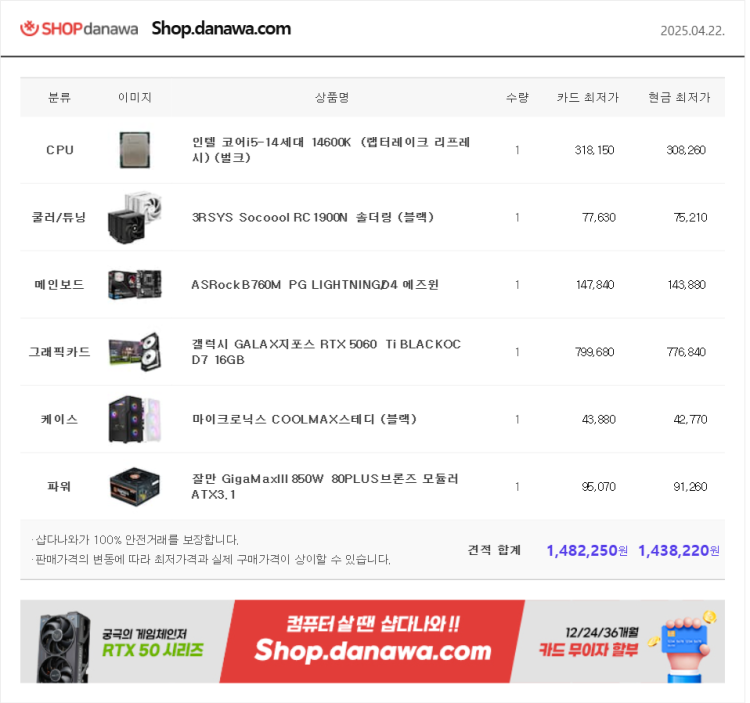Click the ASRock B760M PG LIGHTNING product name
Viewport: 750px width, 703px height.
(315, 285)
